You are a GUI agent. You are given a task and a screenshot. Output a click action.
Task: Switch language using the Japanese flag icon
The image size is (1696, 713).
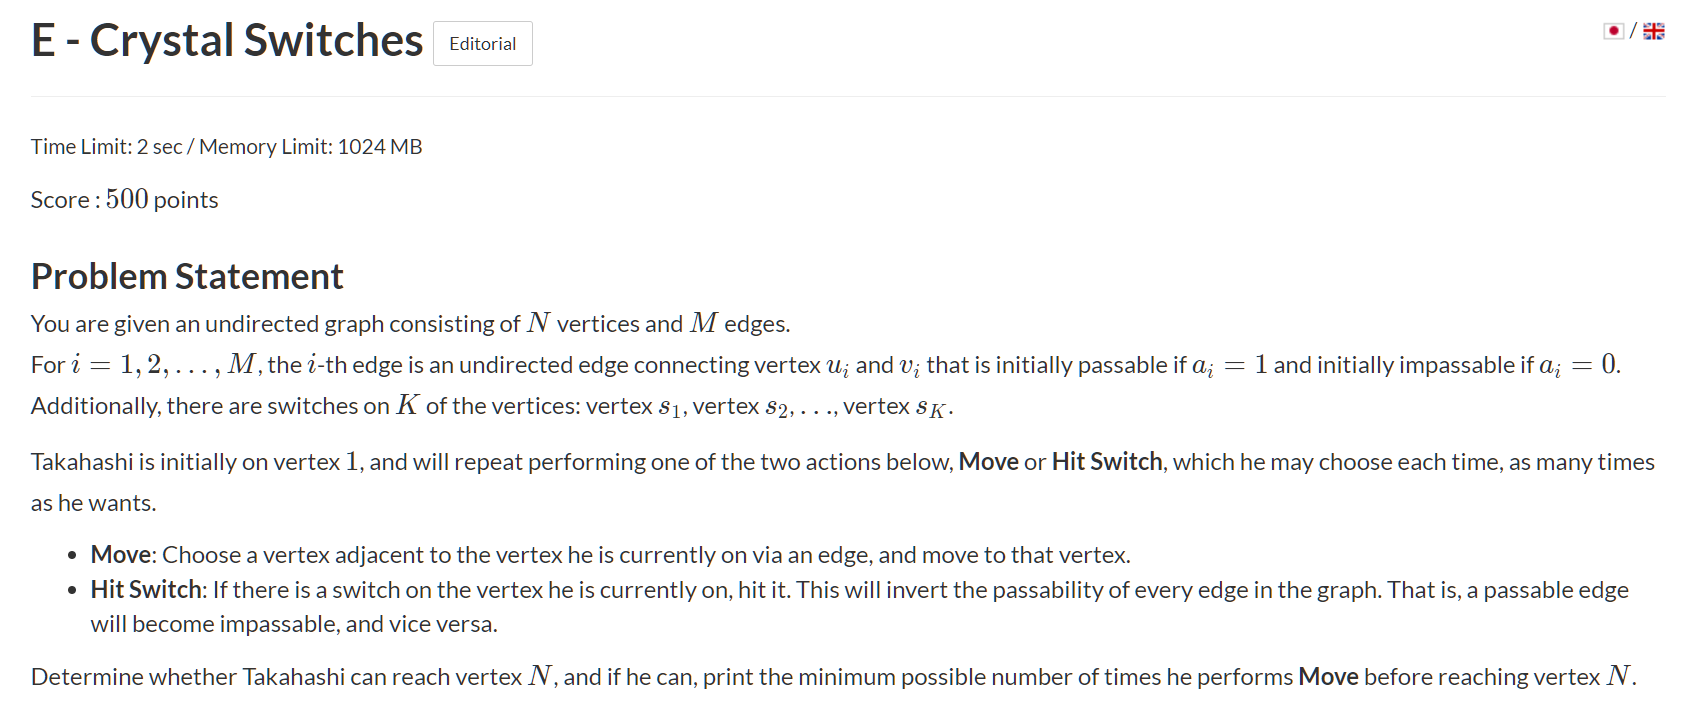tap(1613, 31)
